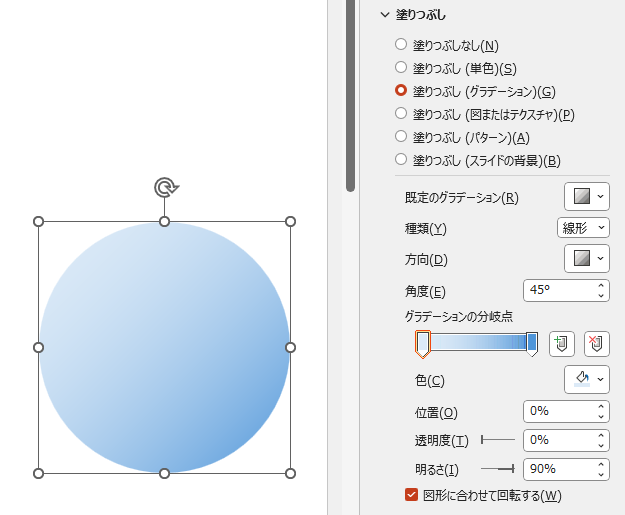Screen dimensions: 625x515
Task: Click the グラデーションの分岐点 label
Action: 458,316
